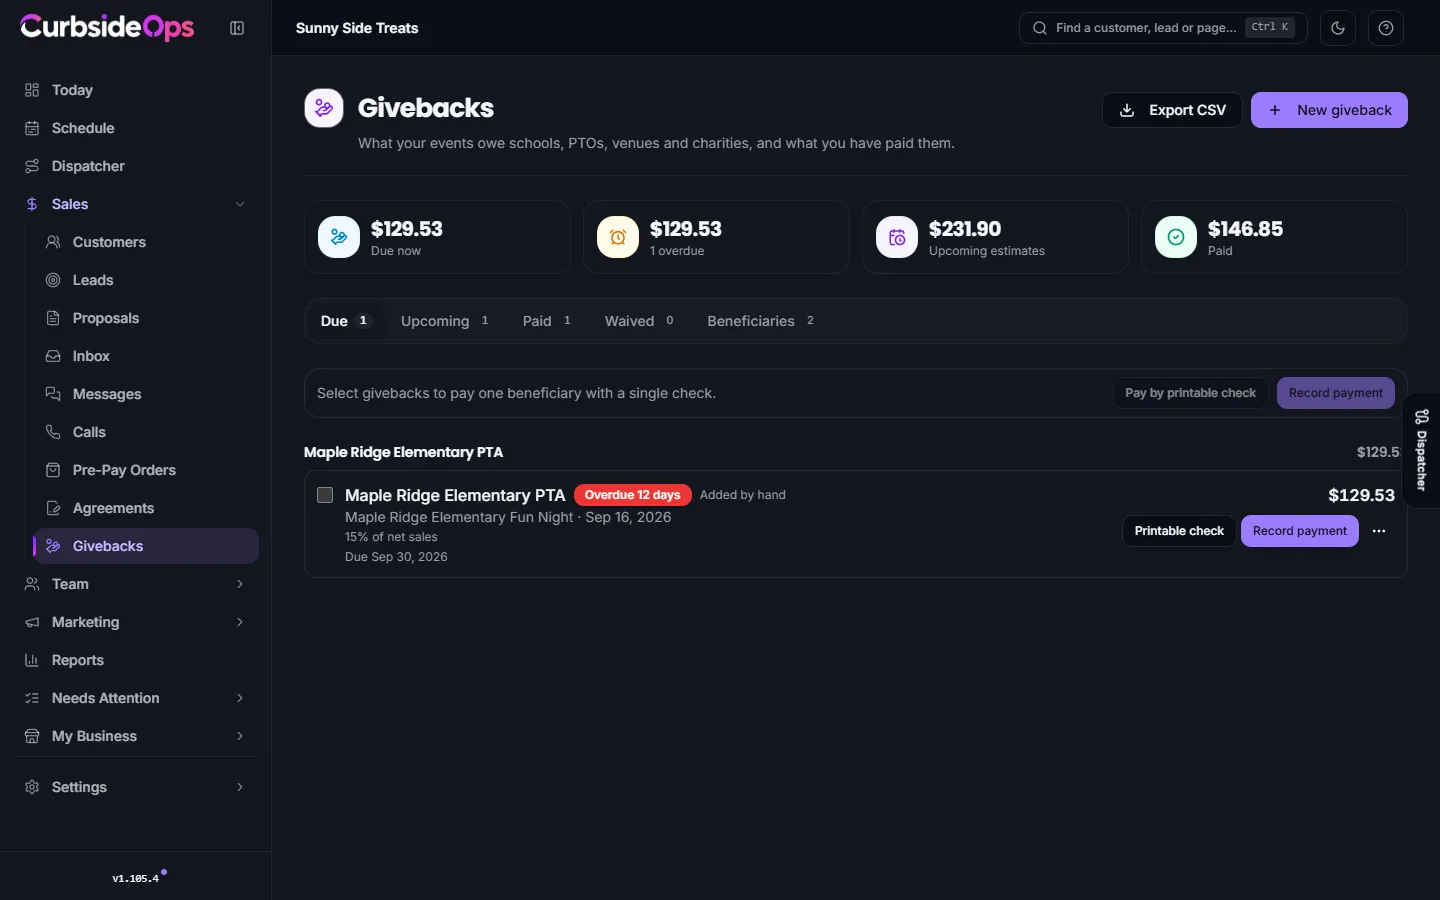Viewport: 1440px width, 900px height.
Task: Expand the Team section
Action: 135,584
